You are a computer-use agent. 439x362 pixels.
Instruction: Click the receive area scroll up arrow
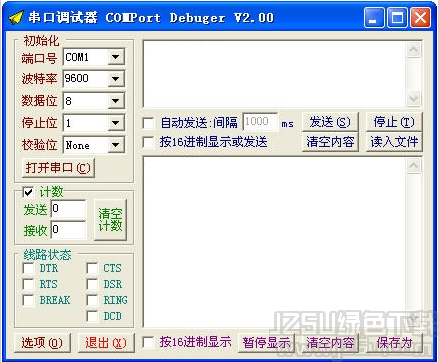414,166
